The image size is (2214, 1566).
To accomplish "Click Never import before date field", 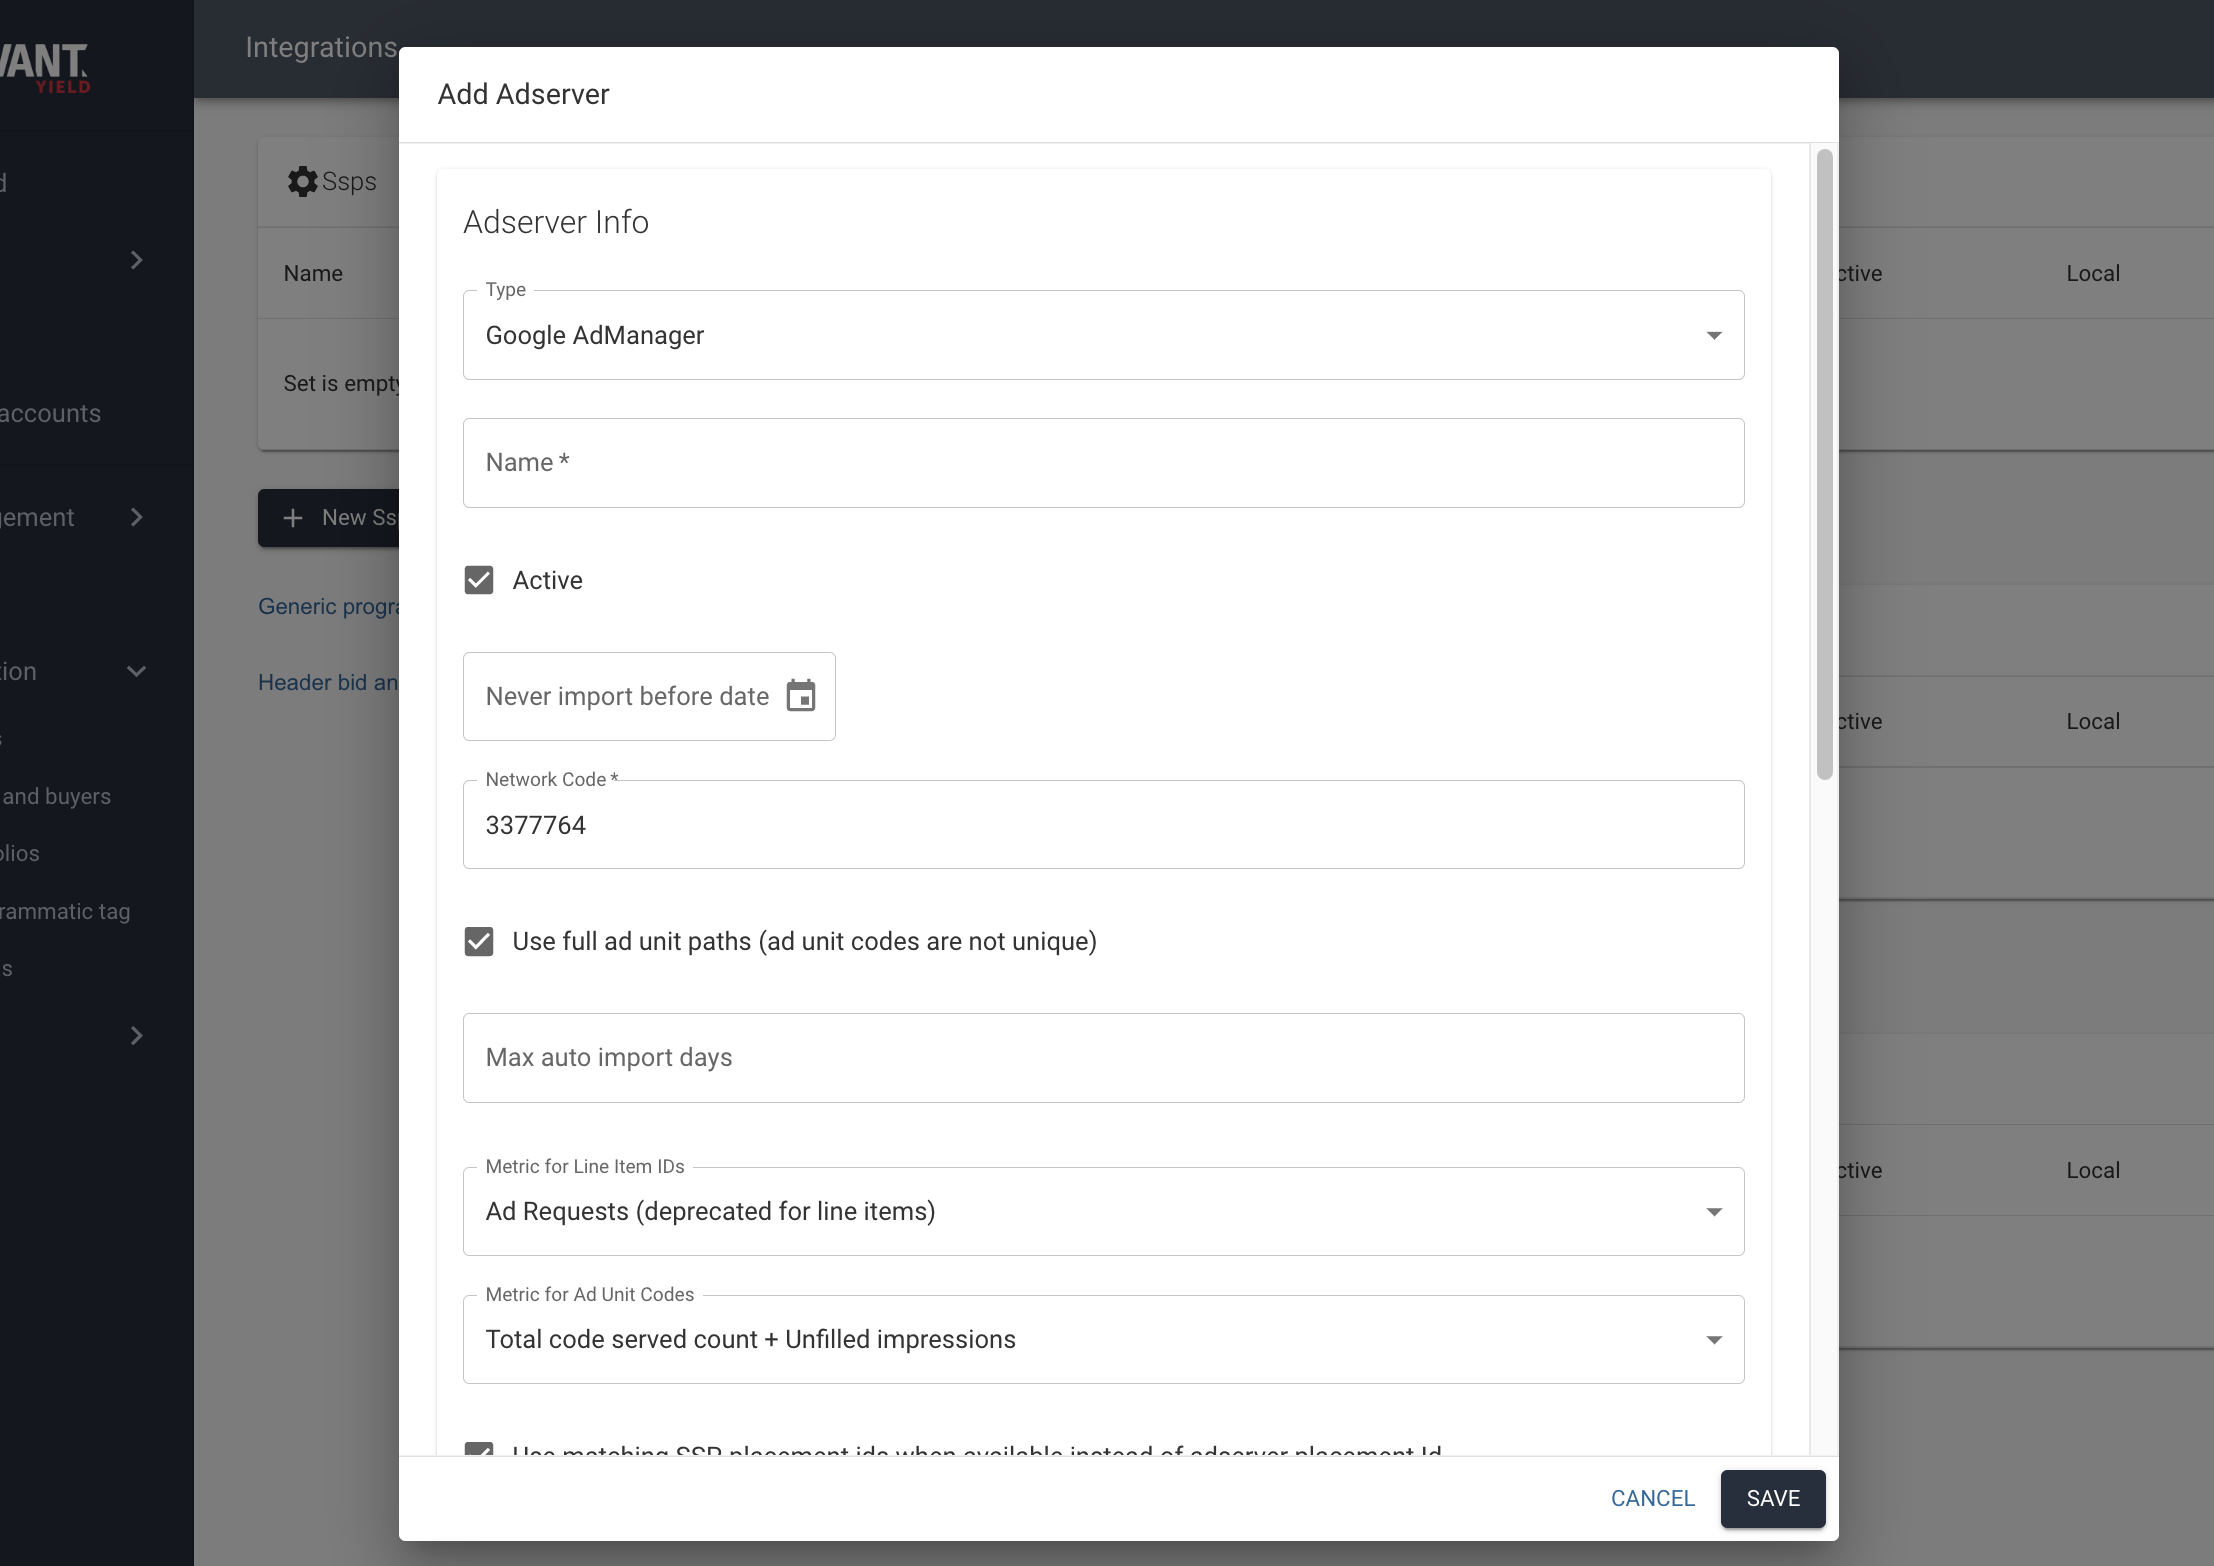I will [649, 697].
